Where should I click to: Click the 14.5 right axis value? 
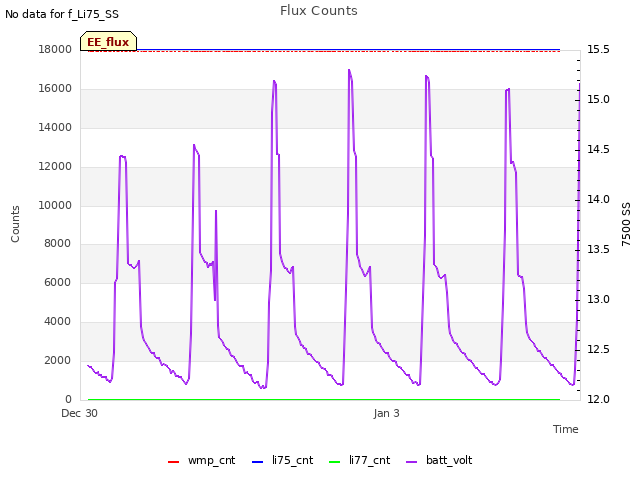pos(598,149)
